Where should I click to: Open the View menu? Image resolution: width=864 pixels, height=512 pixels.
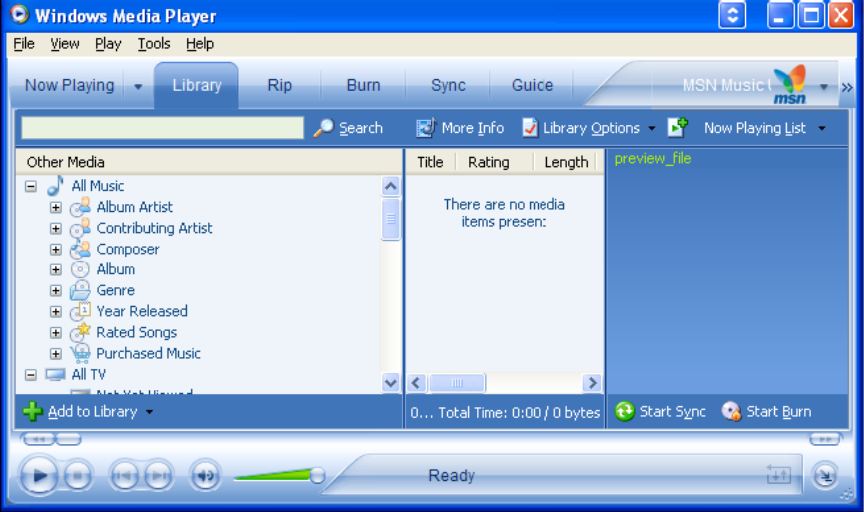click(x=65, y=44)
